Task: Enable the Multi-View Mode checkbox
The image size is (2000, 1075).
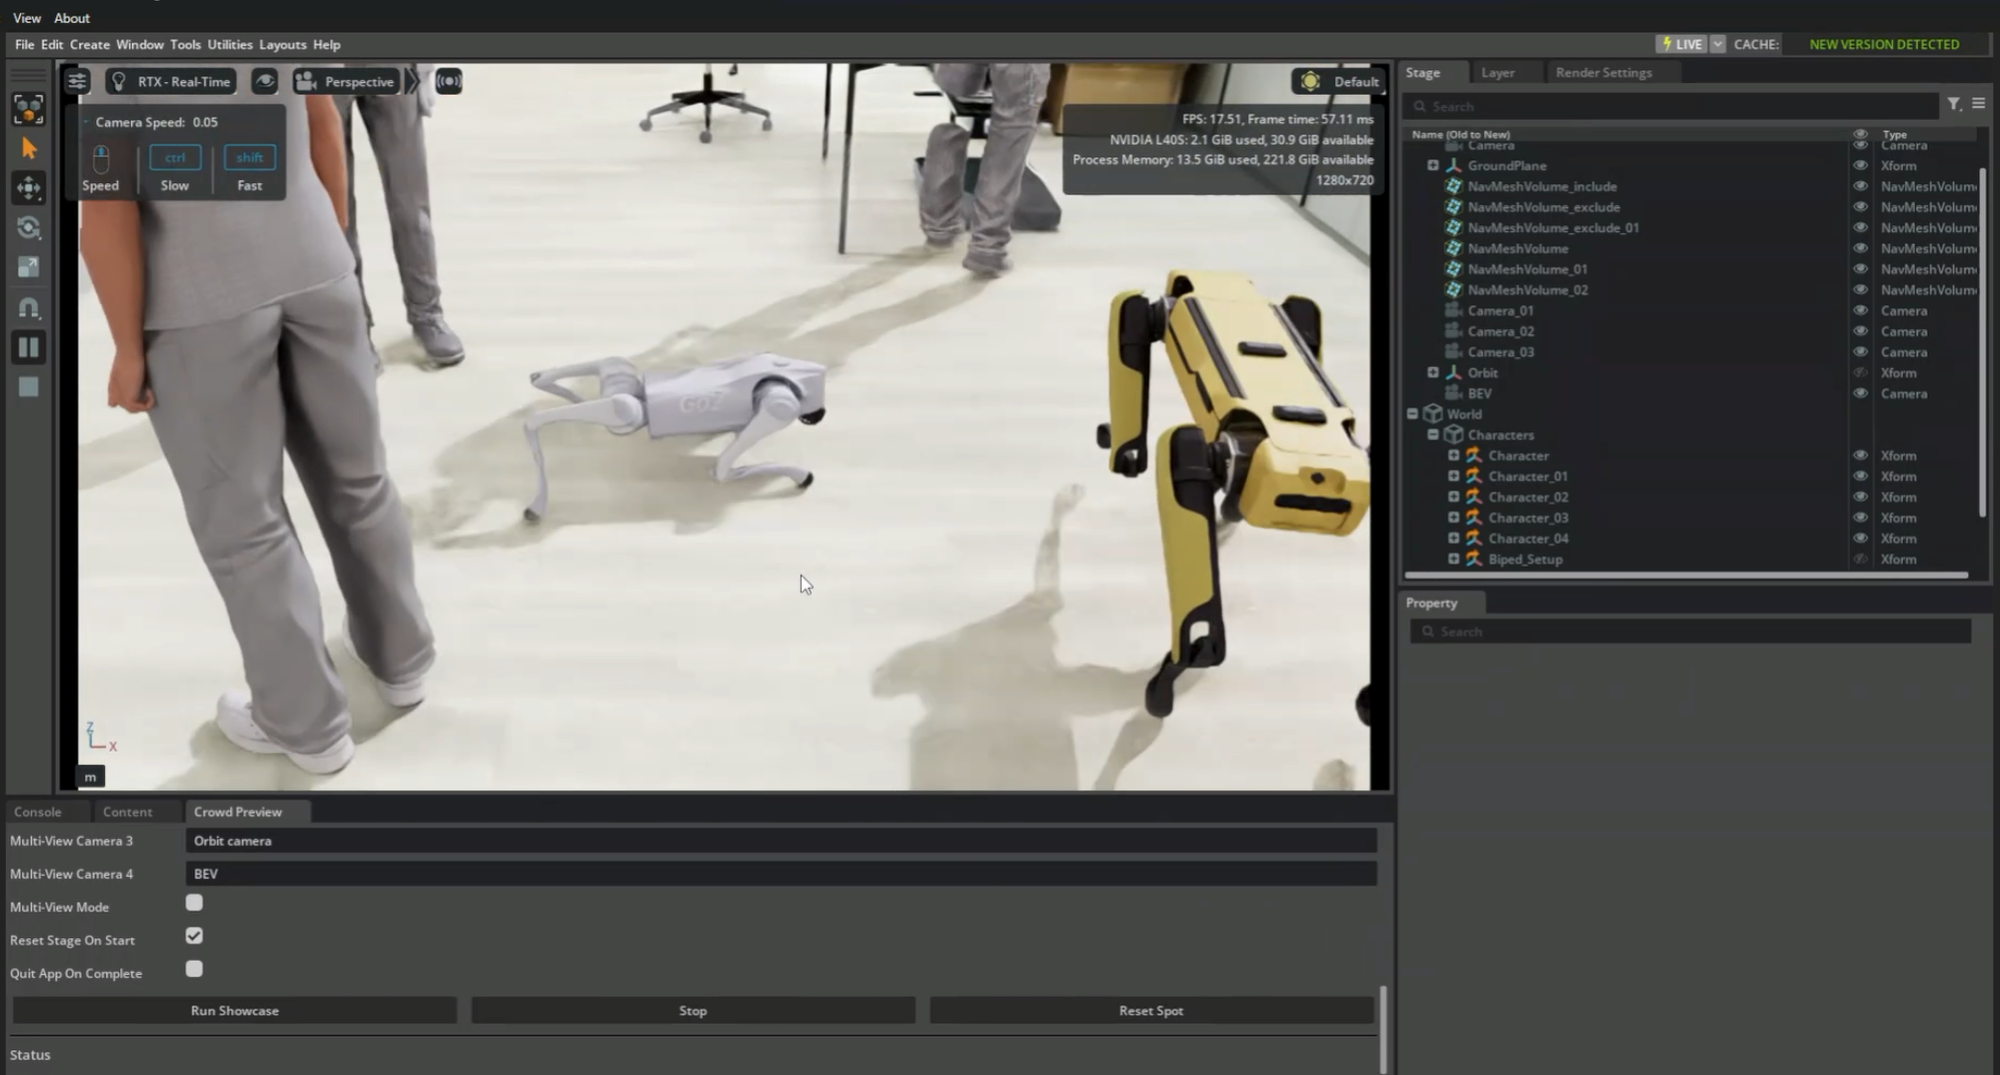Action: 194,903
